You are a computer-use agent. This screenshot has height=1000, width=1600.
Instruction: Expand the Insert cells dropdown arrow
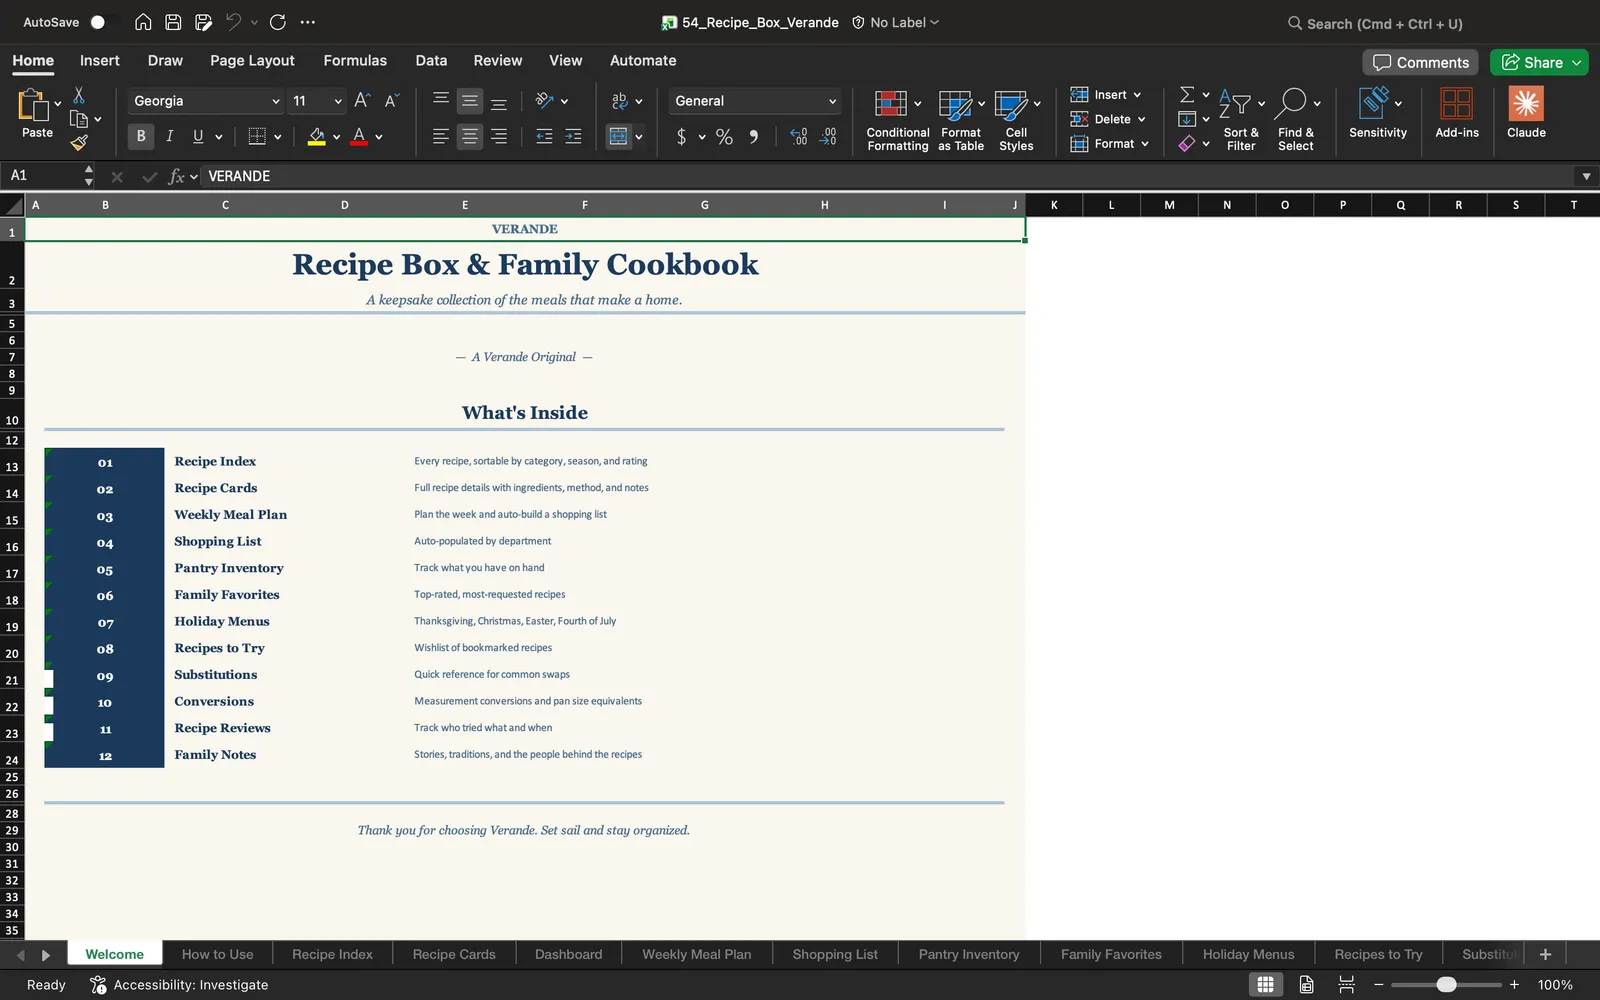pos(1137,95)
